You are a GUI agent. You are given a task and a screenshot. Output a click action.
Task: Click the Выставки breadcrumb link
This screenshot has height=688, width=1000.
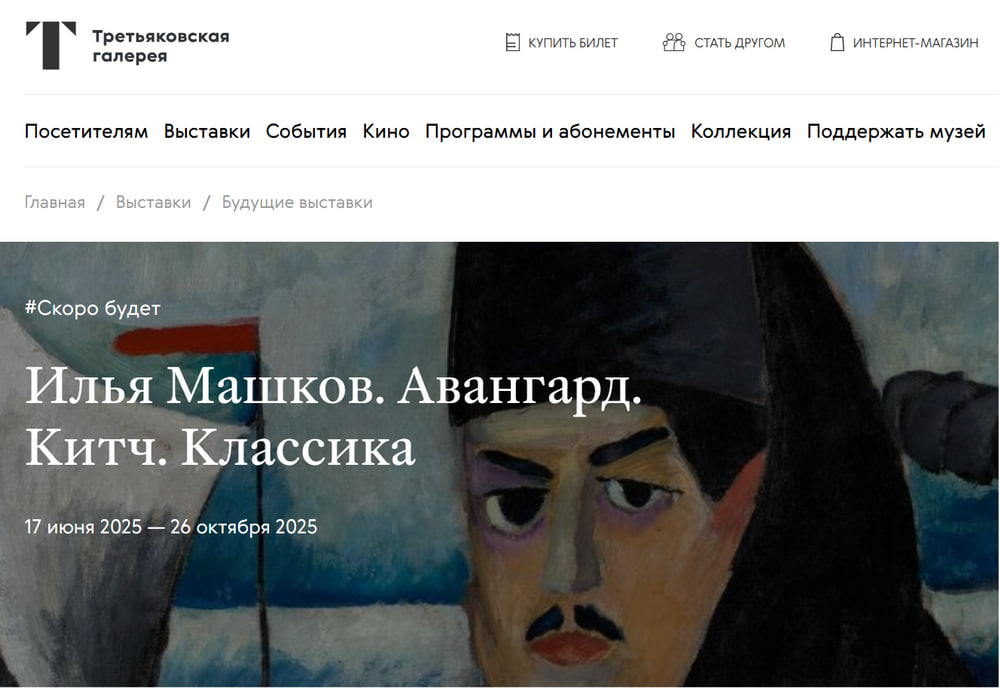153,202
